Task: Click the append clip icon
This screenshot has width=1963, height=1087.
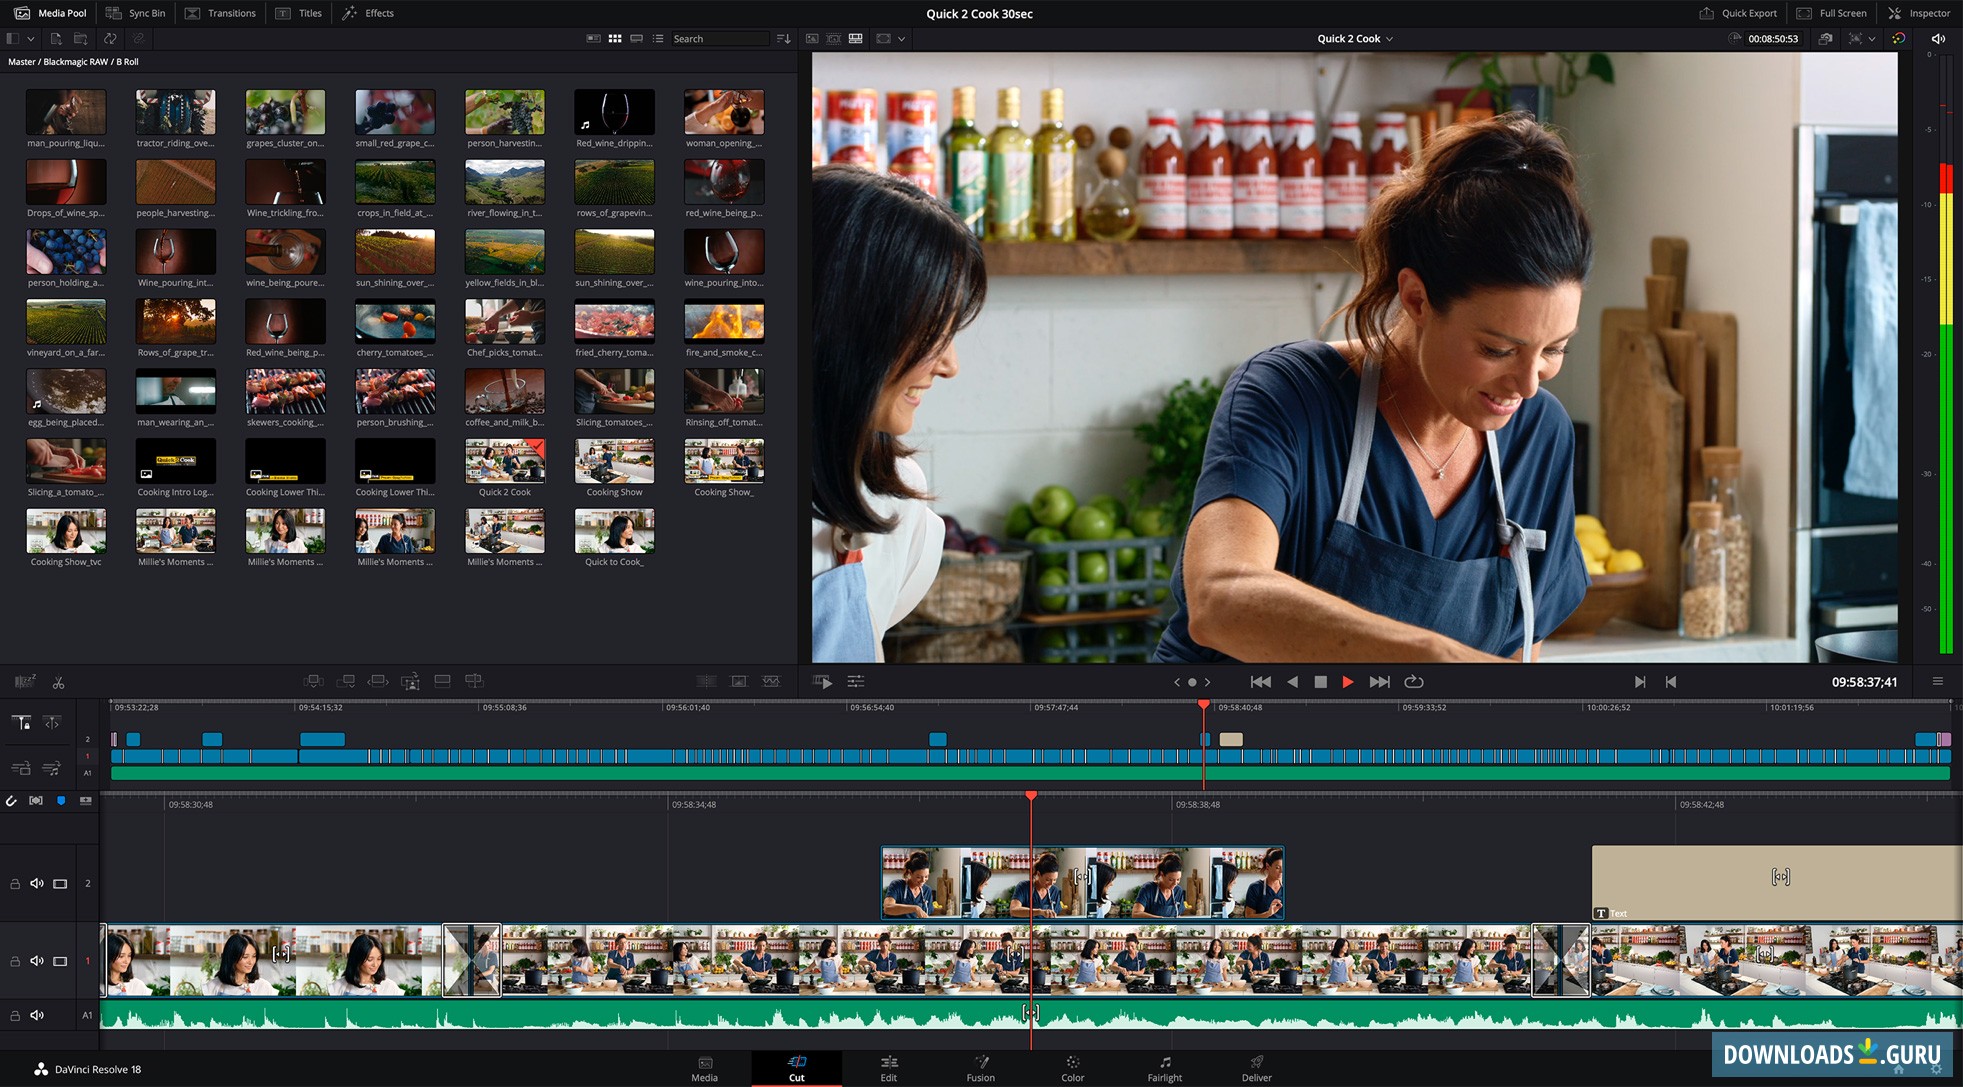Action: (345, 680)
